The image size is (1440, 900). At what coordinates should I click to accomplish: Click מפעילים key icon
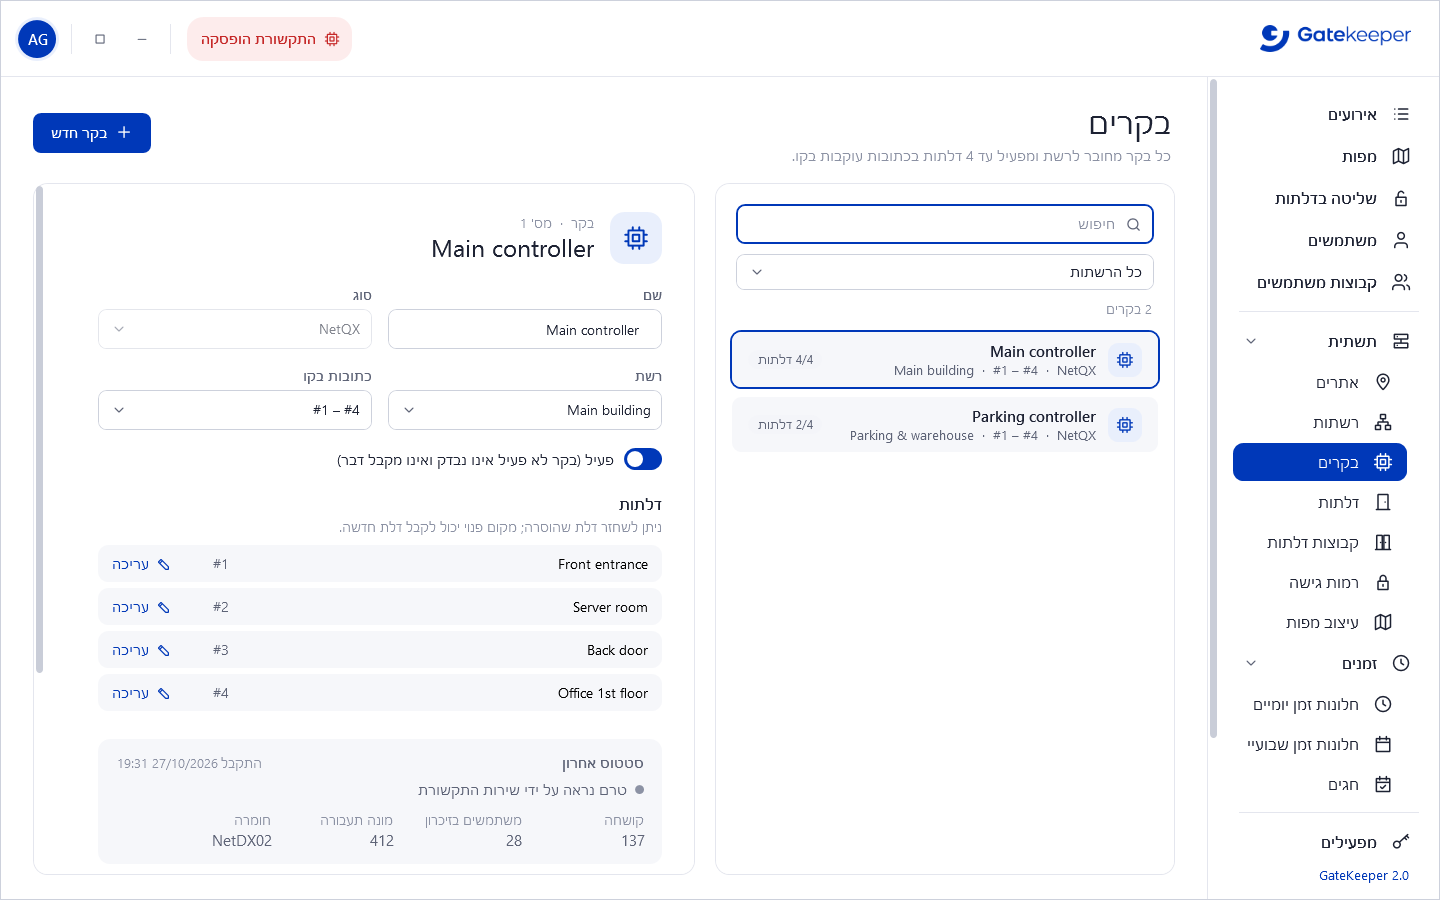[1401, 842]
